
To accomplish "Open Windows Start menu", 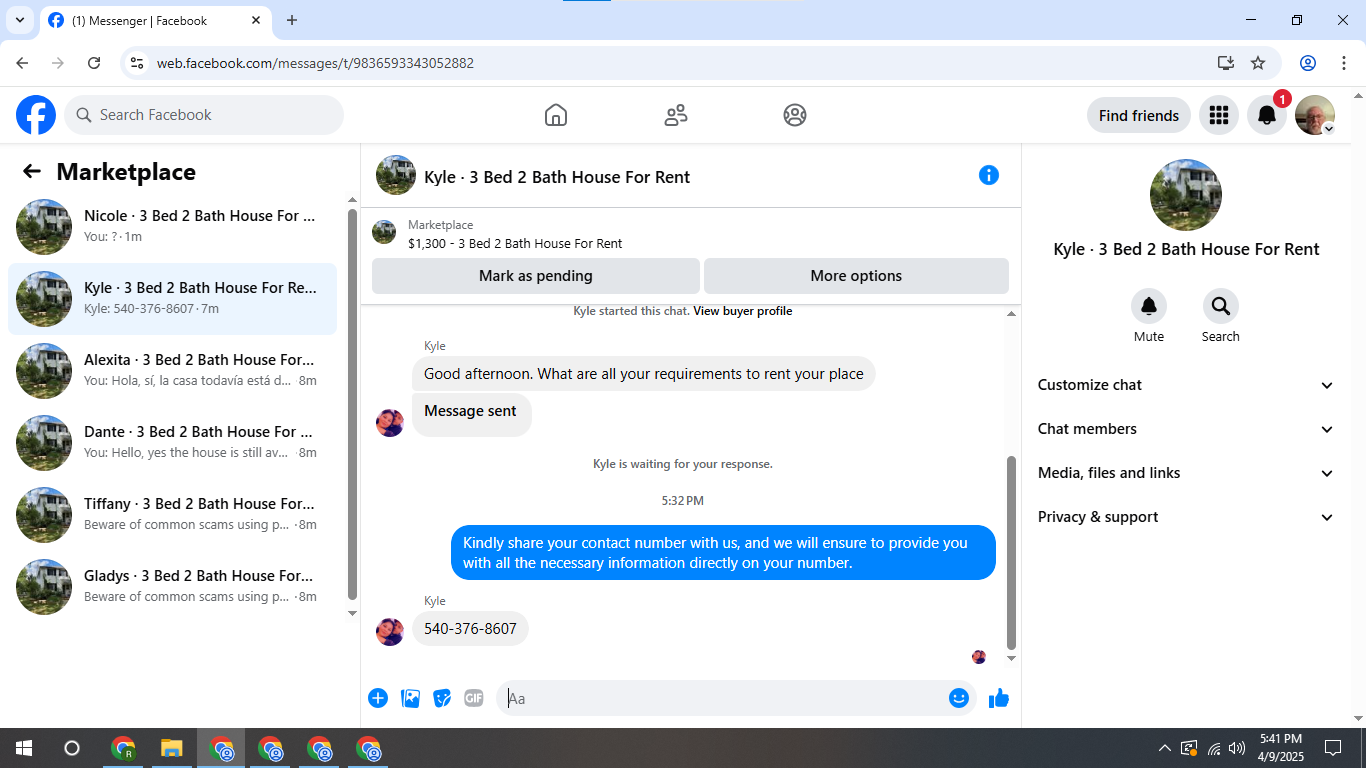I will (x=23, y=748).
